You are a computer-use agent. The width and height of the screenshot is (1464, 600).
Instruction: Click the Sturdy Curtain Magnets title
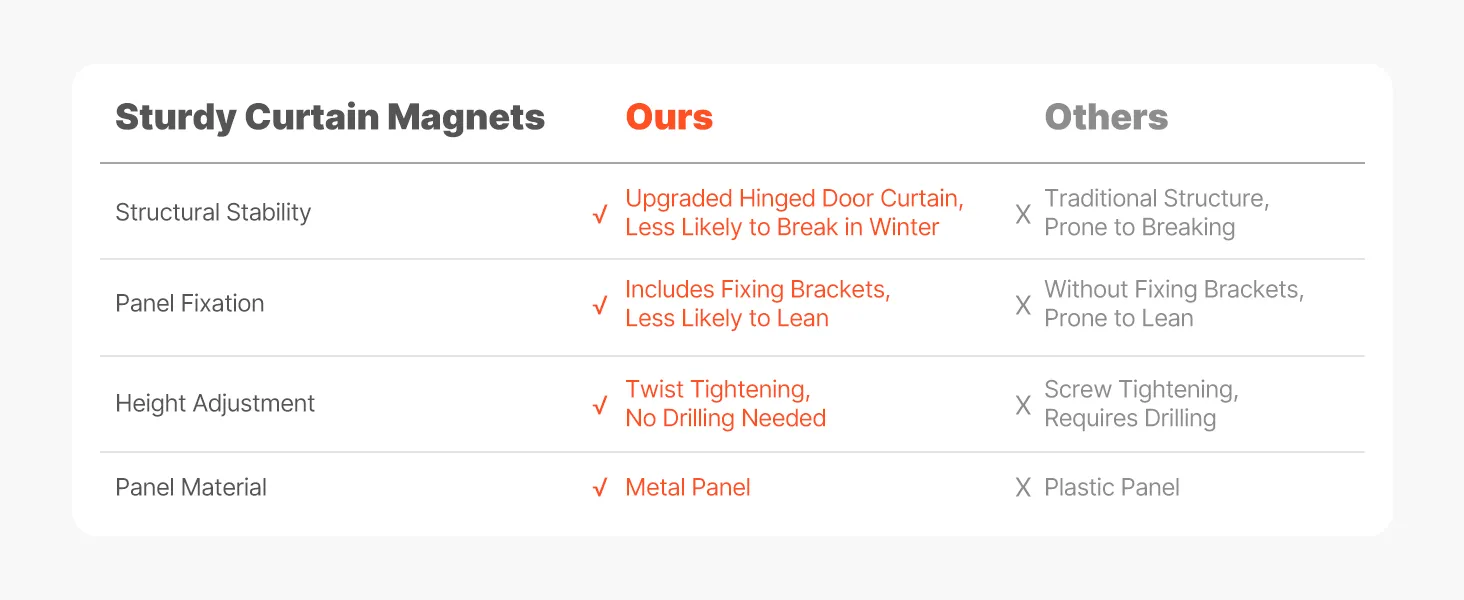pos(330,117)
